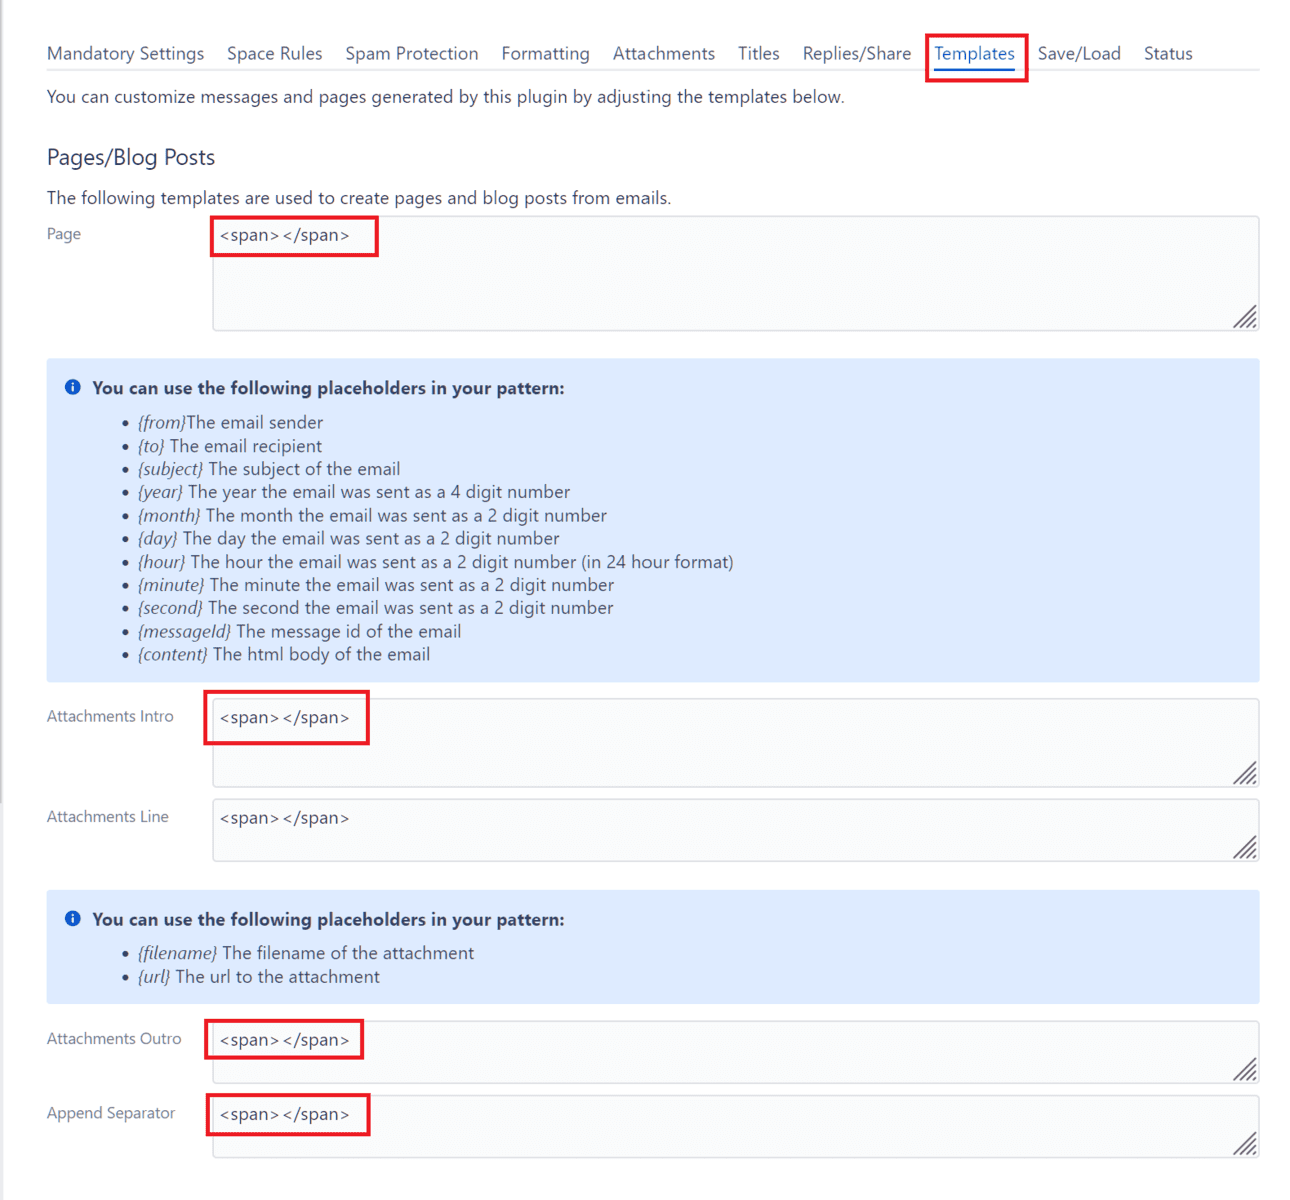Image resolution: width=1290 pixels, height=1200 pixels.
Task: Click the Attachments Intro label
Action: pos(110,717)
